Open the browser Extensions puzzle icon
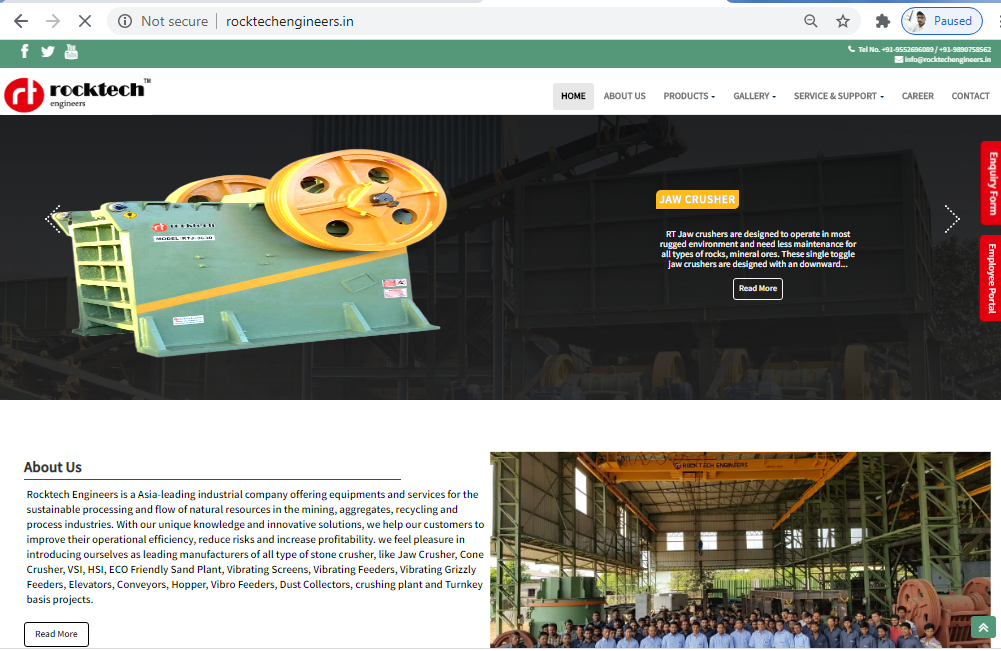This screenshot has height=651, width=1001. 882,21
